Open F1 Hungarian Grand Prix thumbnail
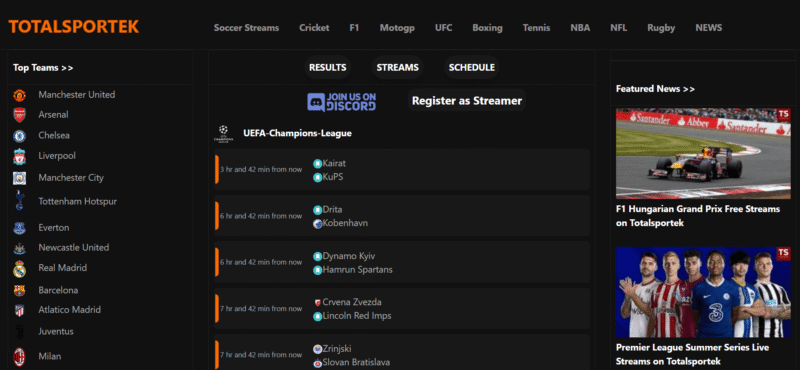The width and height of the screenshot is (800, 370). click(x=703, y=154)
